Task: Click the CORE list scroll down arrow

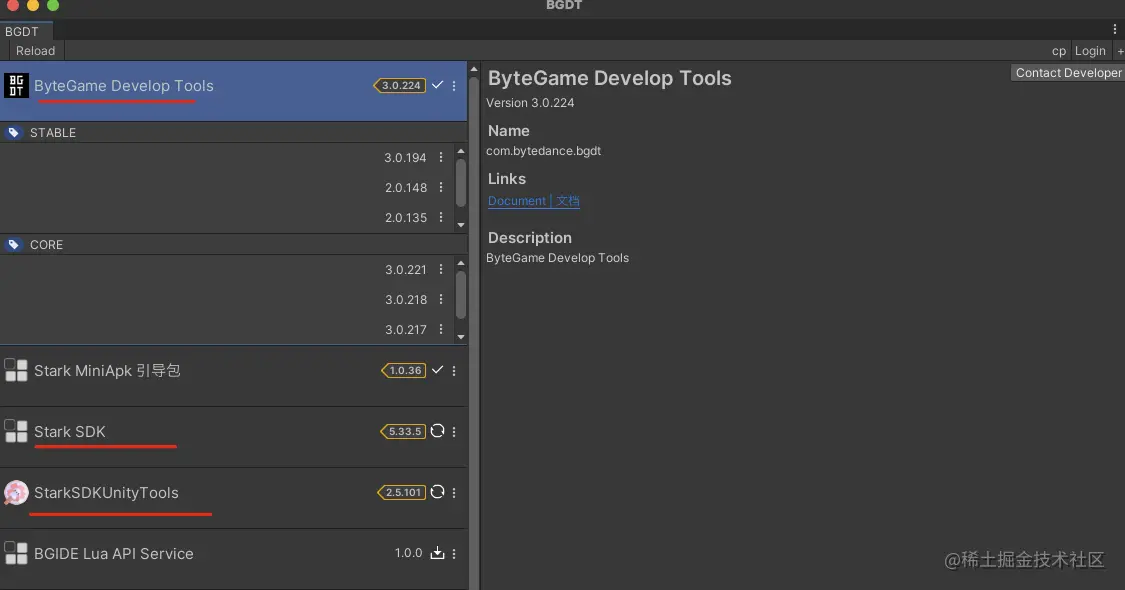Action: coord(461,337)
